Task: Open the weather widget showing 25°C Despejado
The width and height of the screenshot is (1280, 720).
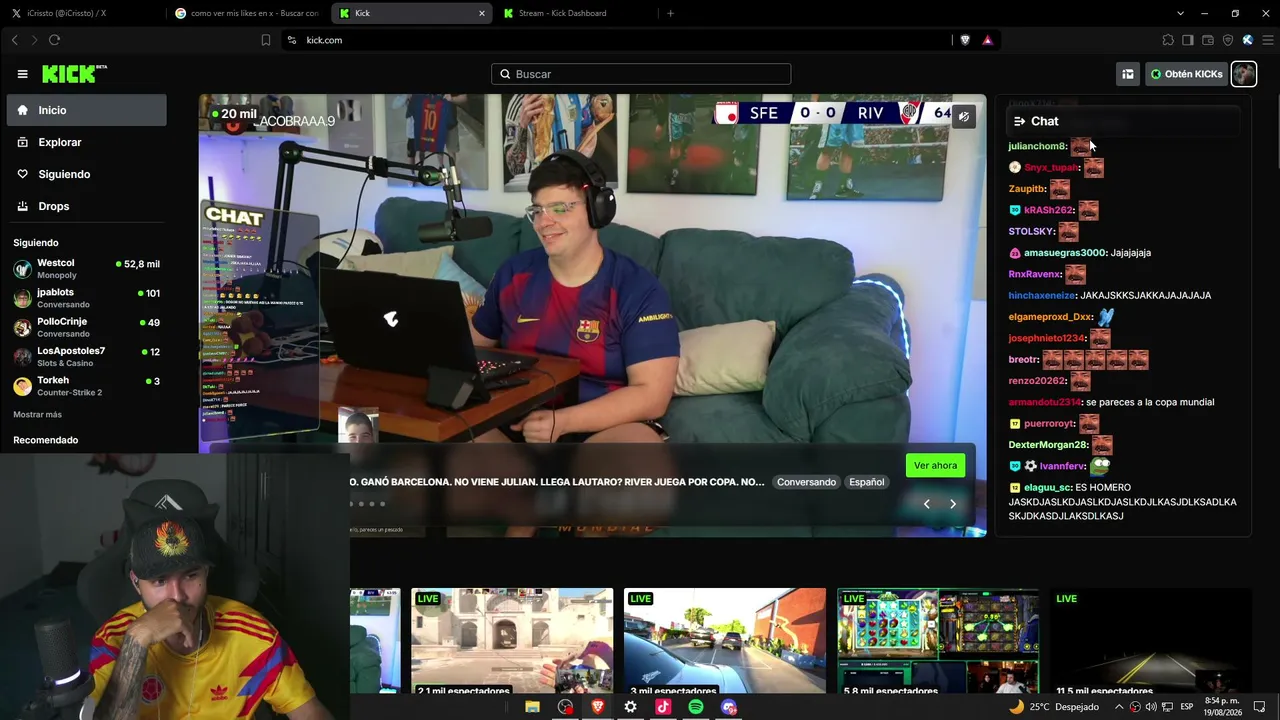Action: 1054,707
